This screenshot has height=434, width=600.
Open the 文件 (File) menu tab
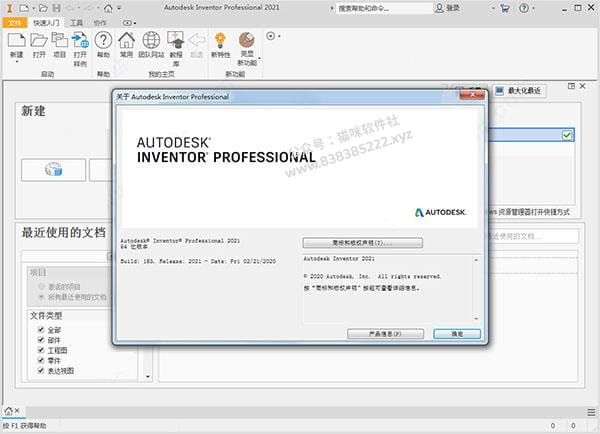15,23
